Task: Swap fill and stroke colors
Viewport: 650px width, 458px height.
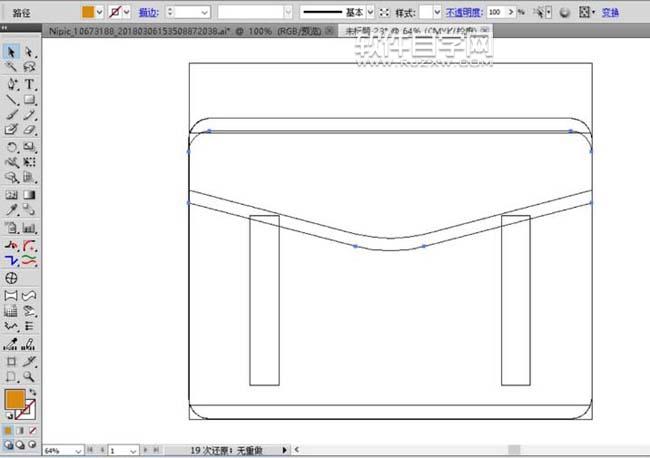Action: click(x=32, y=394)
